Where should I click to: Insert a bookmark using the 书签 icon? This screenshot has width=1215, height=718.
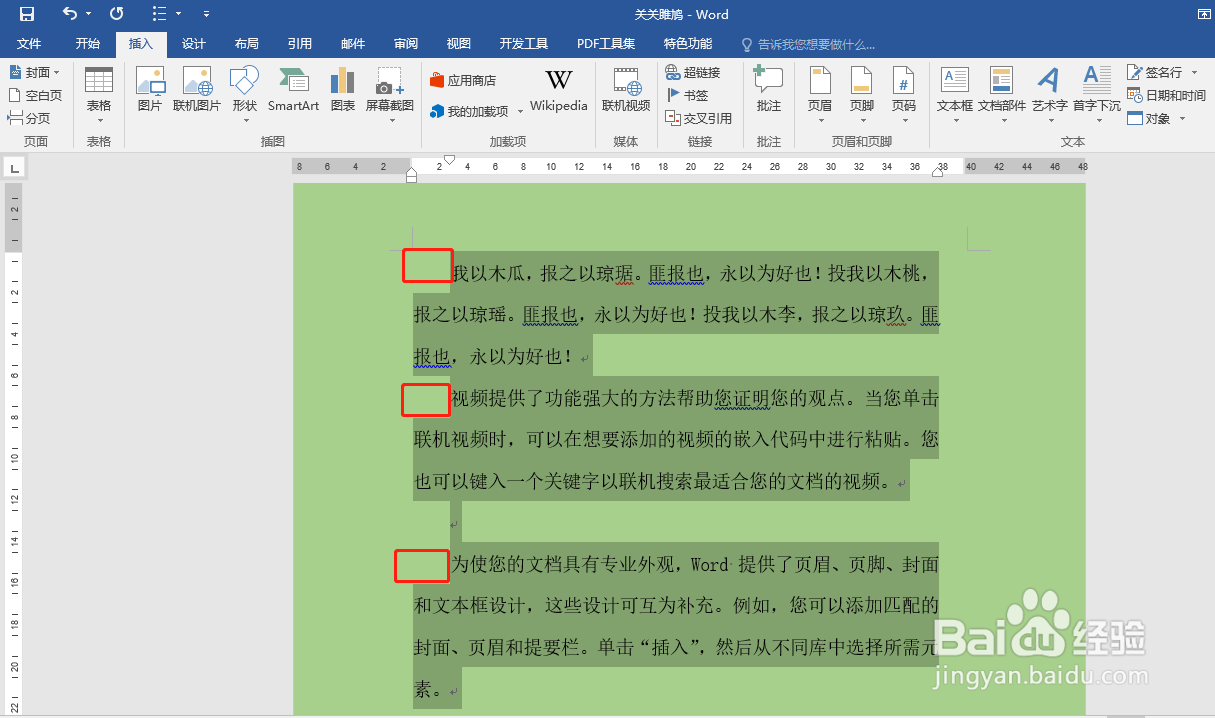tap(691, 95)
